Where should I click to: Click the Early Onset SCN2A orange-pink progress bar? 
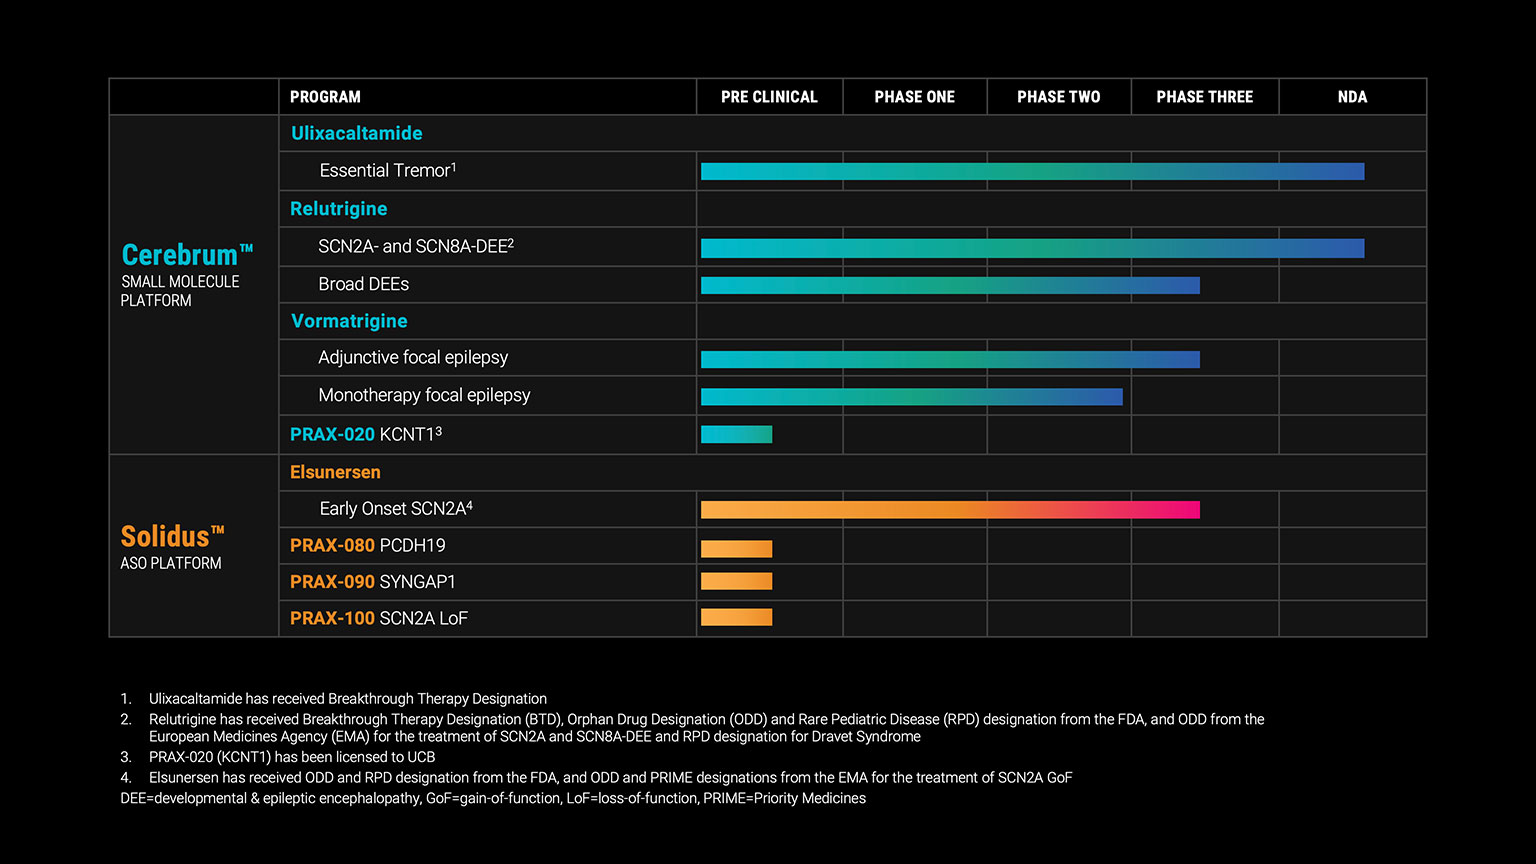[x=950, y=510]
